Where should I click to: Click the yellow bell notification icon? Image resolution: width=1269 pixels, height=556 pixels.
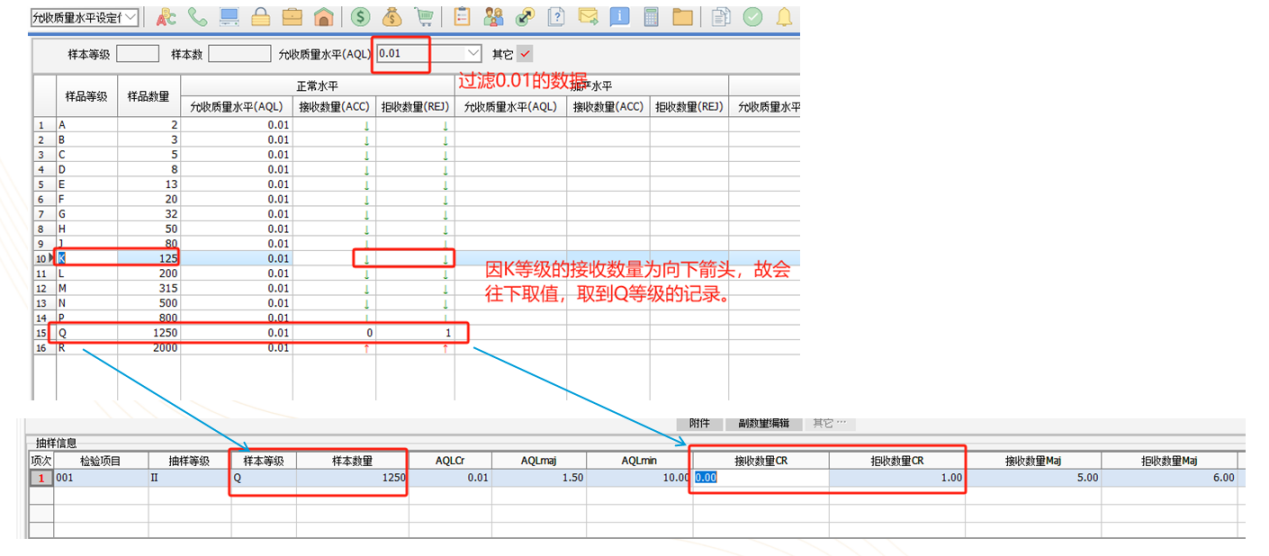pyautogui.click(x=784, y=17)
